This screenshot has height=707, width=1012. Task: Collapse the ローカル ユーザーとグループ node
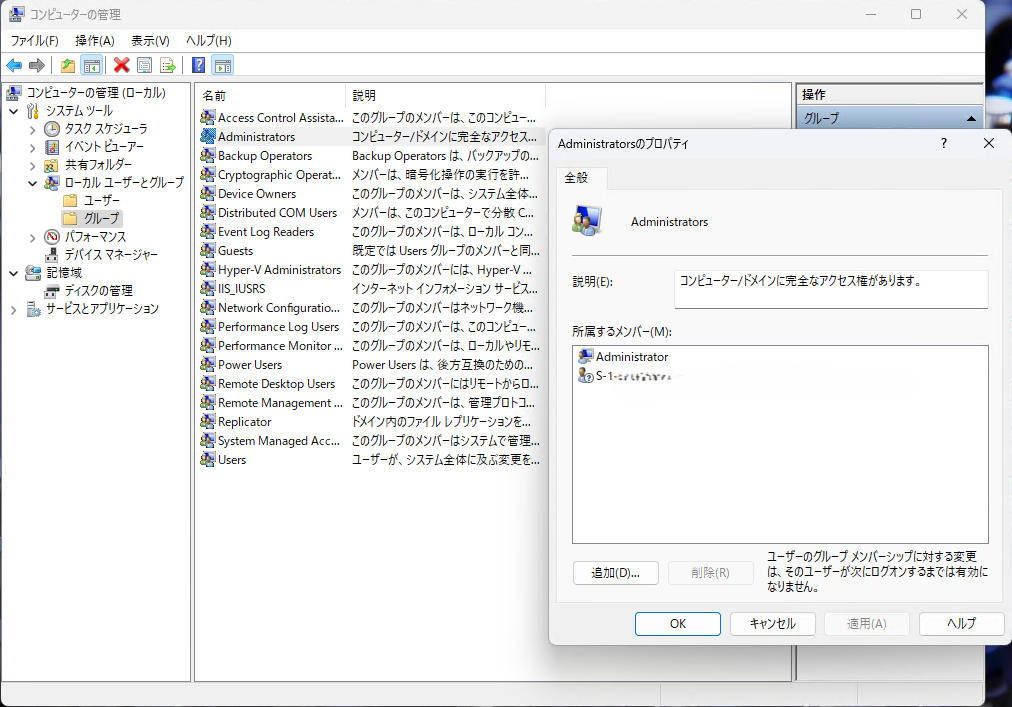tap(31, 182)
